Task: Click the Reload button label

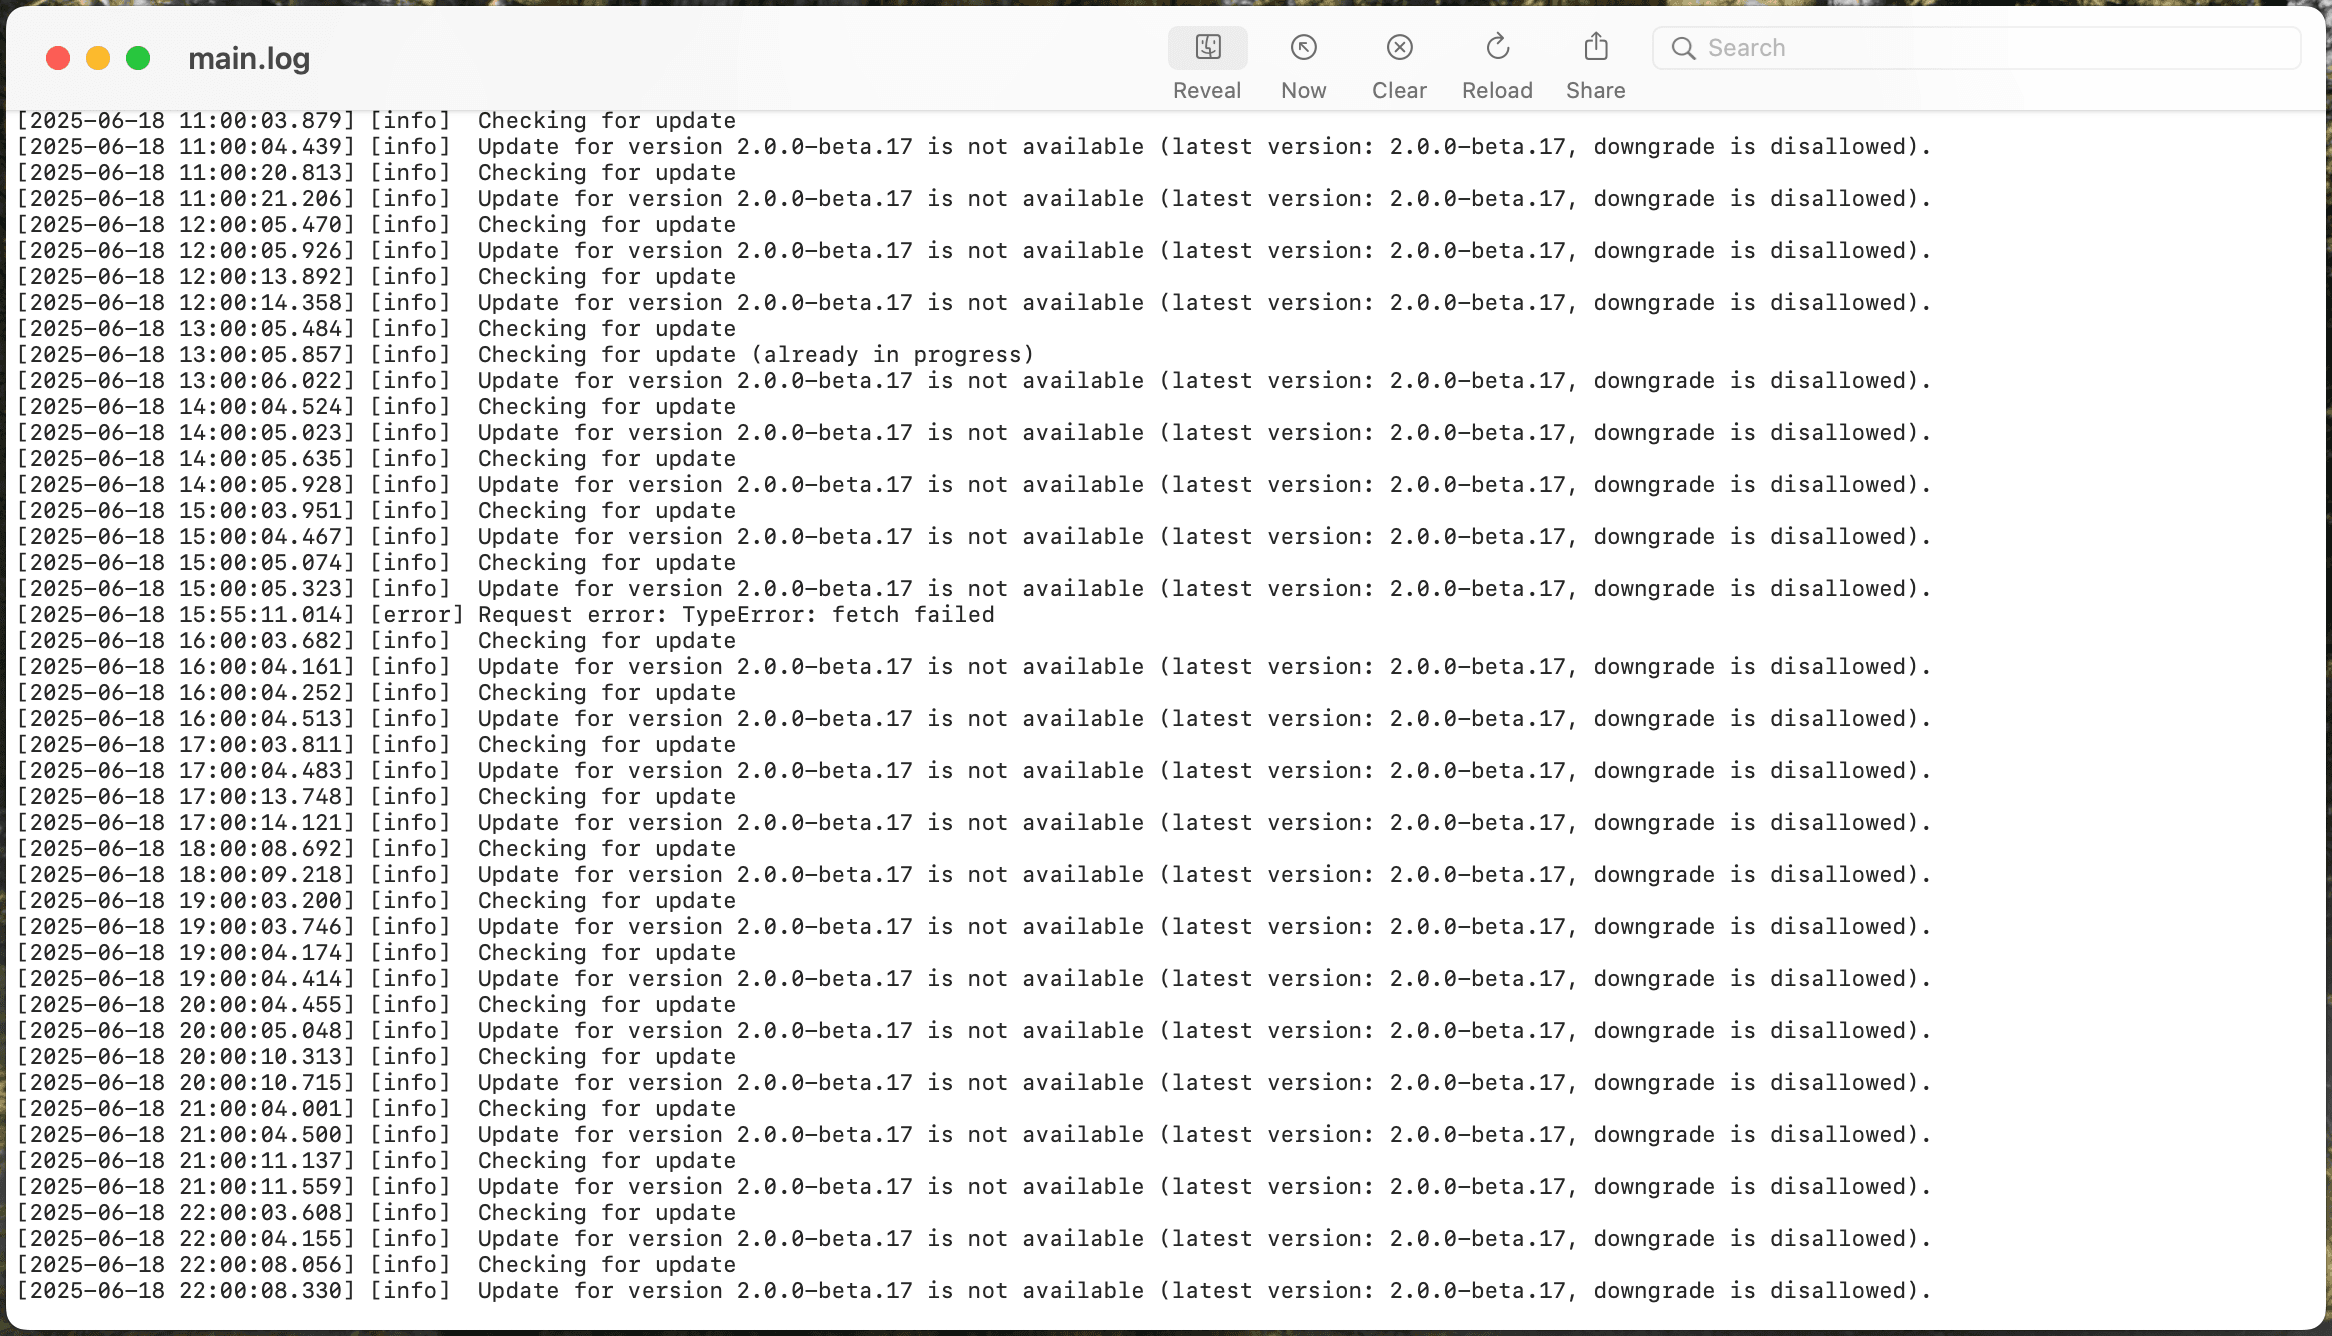Action: (1496, 90)
